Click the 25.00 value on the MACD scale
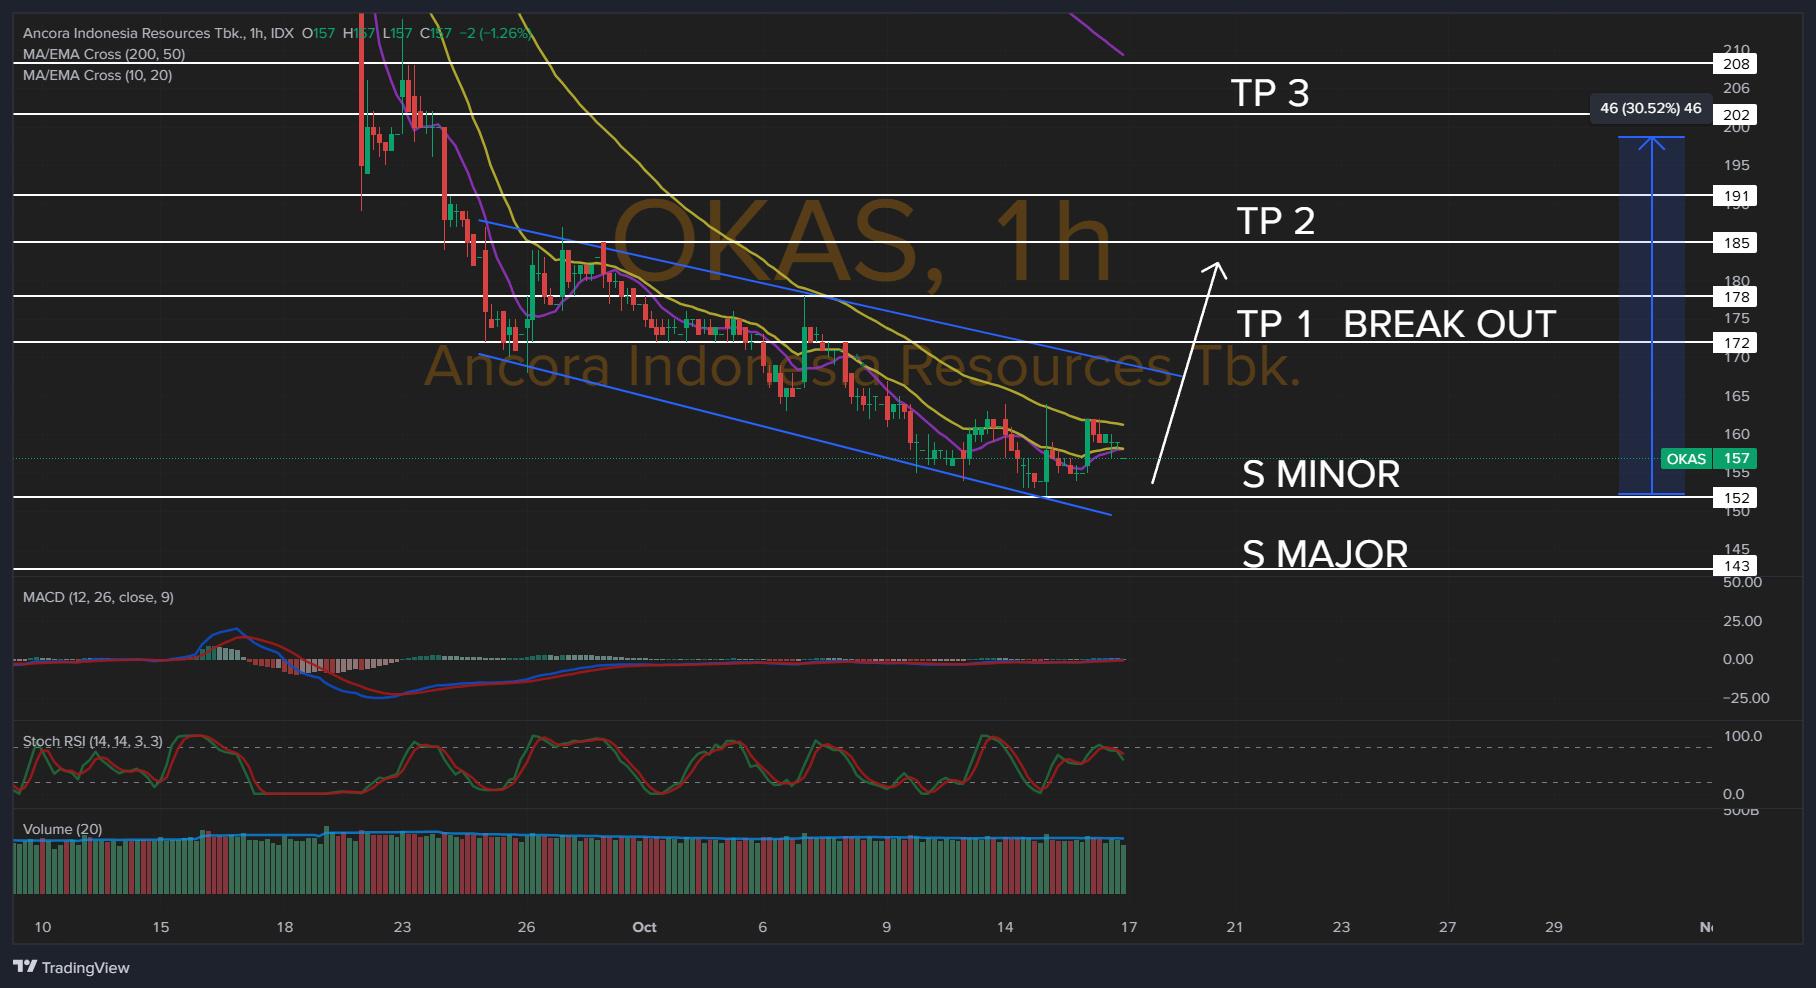The width and height of the screenshot is (1816, 988). point(1743,621)
